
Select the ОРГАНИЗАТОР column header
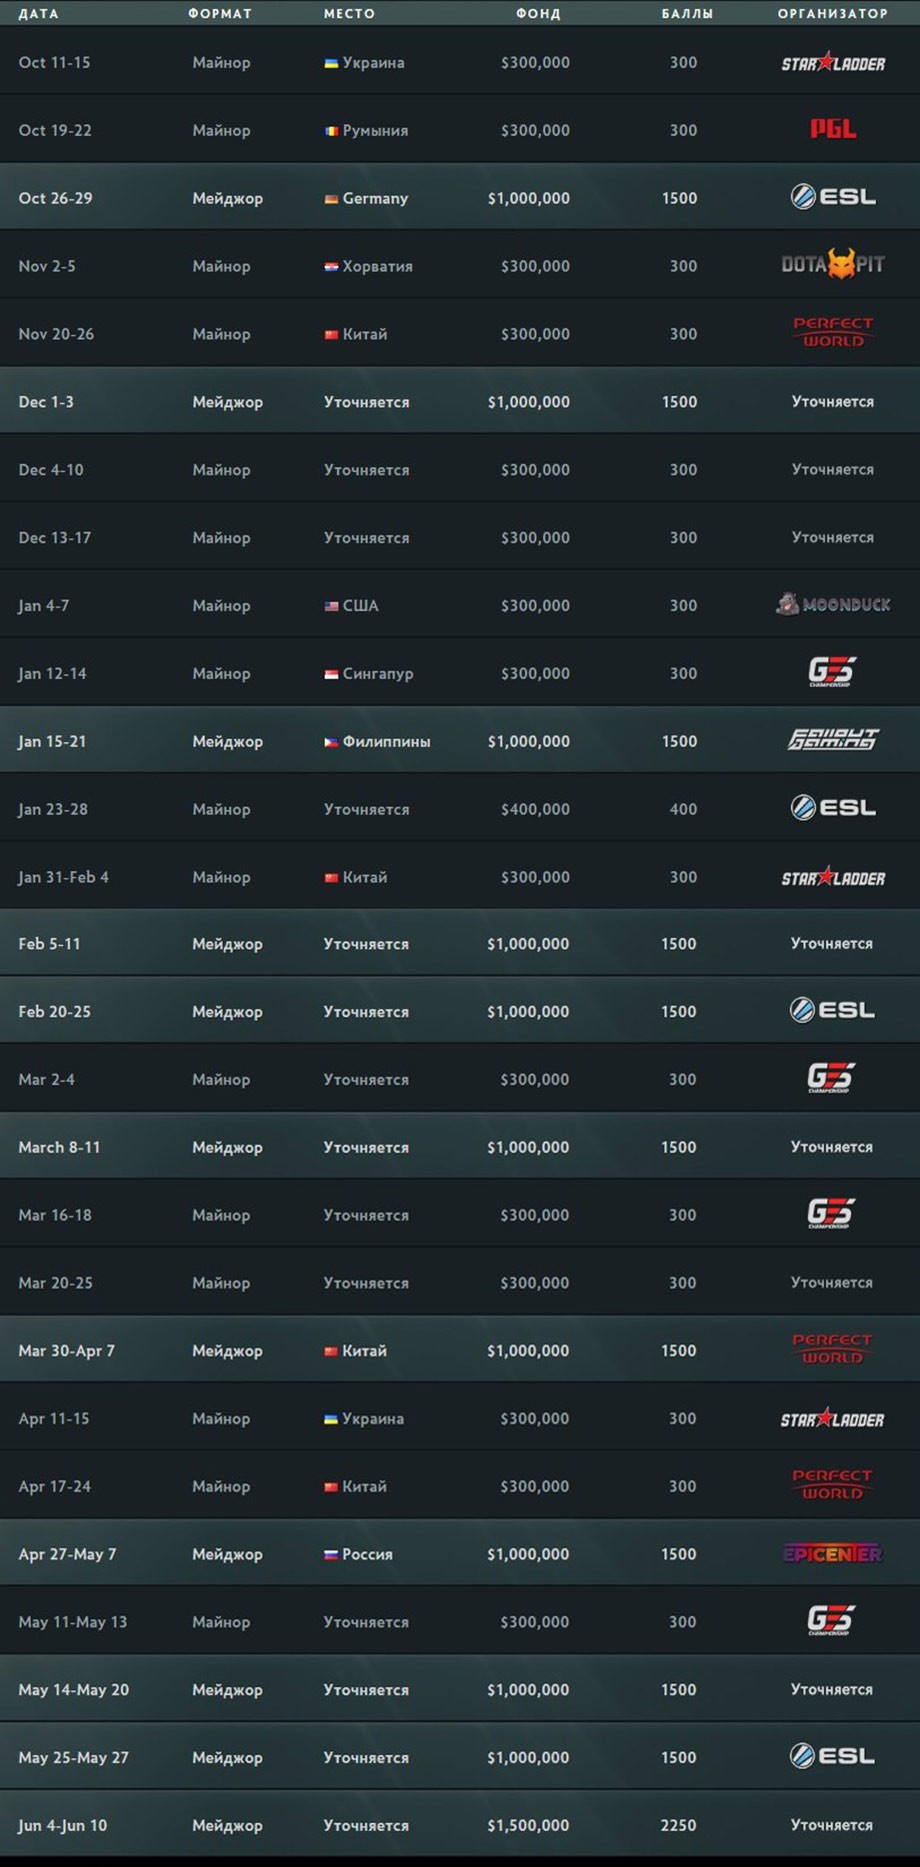(833, 13)
